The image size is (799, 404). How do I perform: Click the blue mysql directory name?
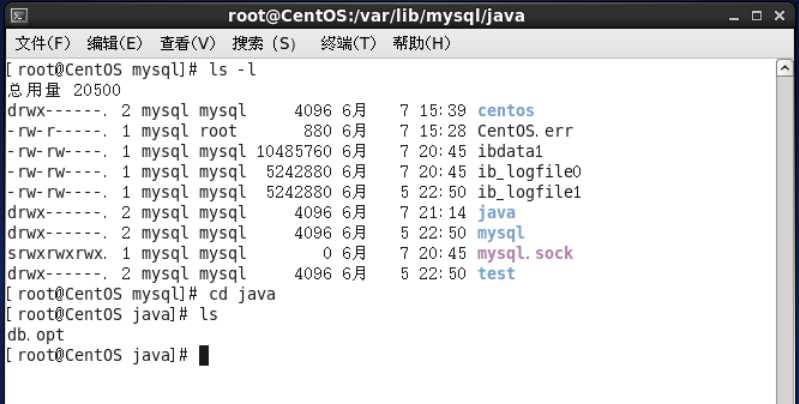pos(500,233)
